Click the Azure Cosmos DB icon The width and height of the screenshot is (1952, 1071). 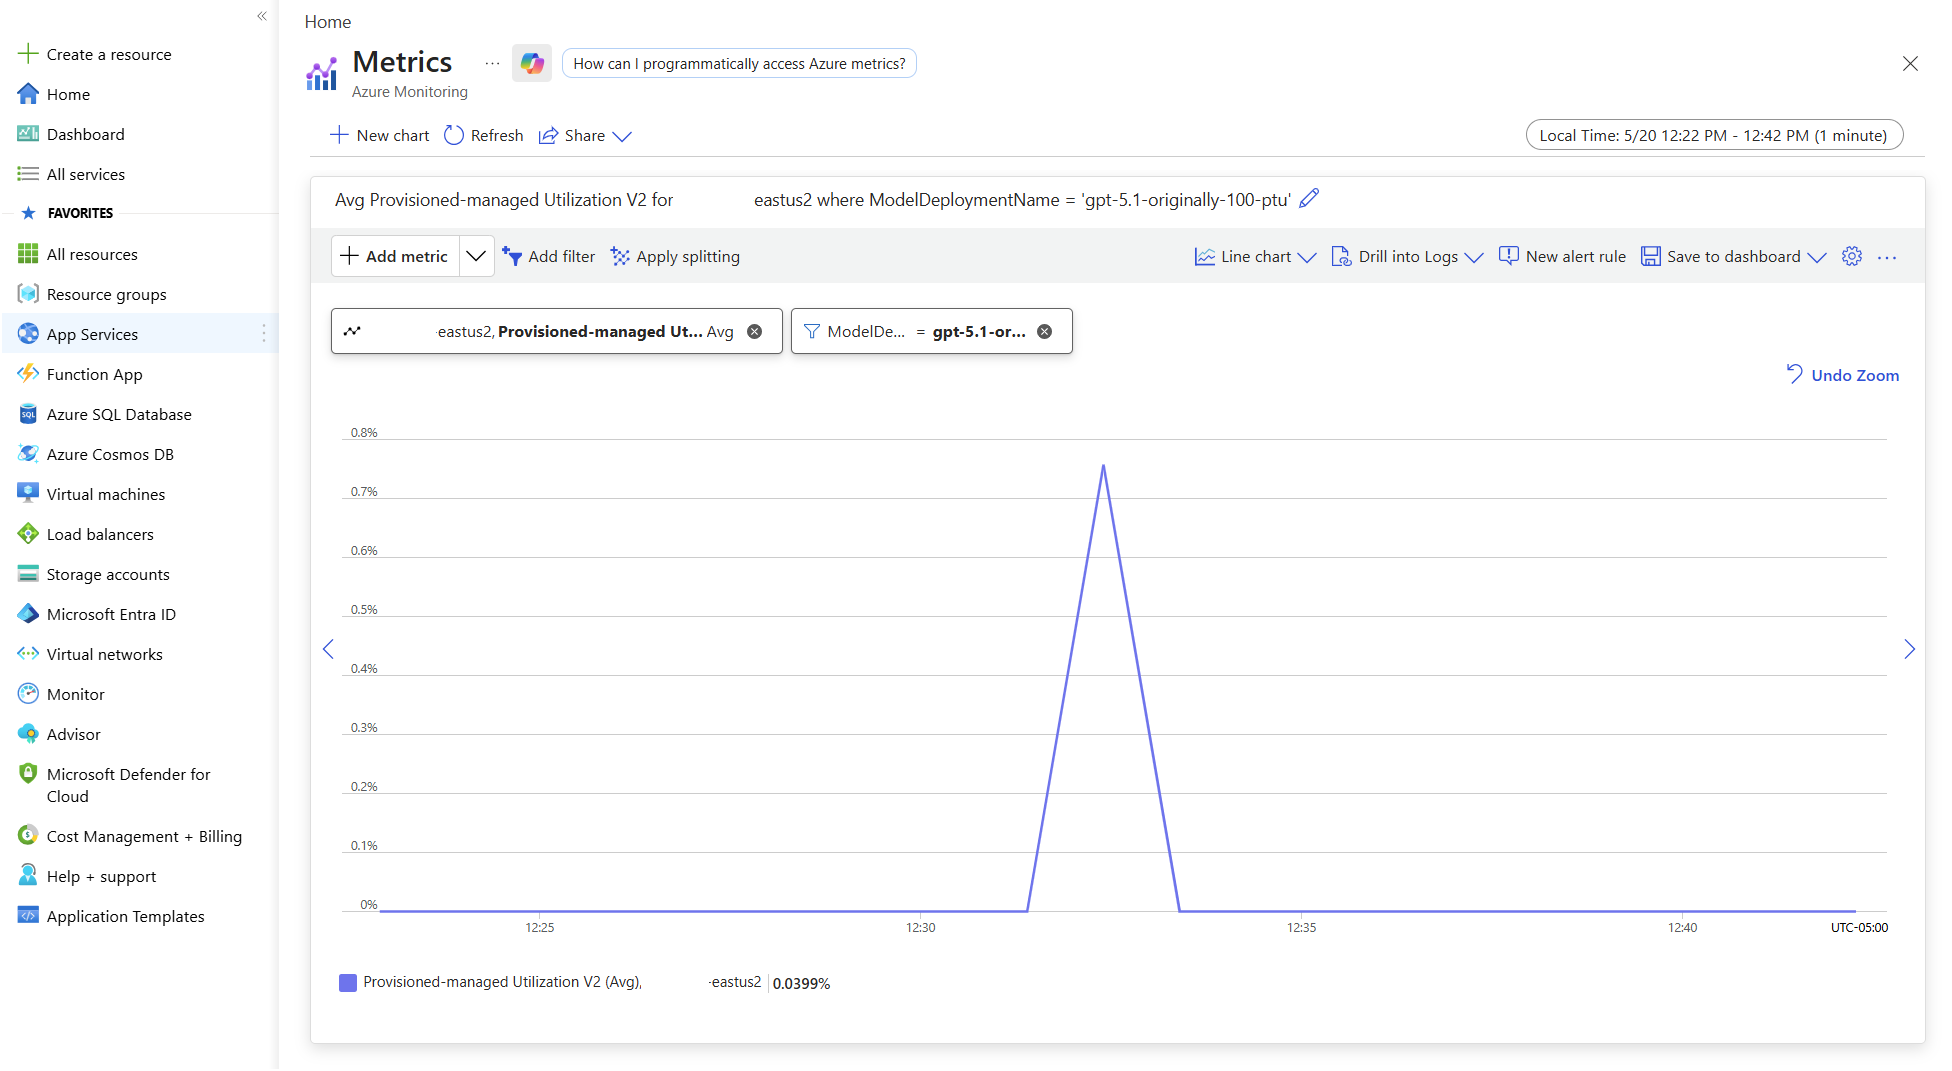pyautogui.click(x=28, y=454)
